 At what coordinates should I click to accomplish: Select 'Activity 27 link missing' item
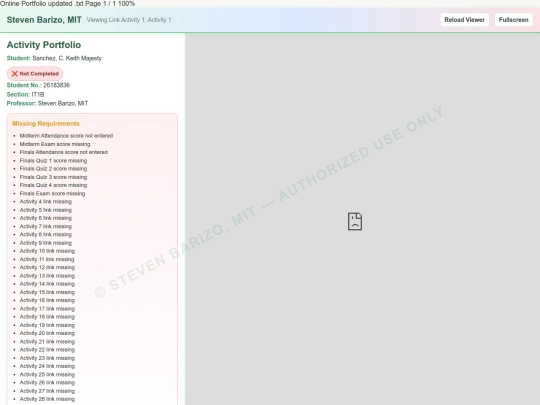47,391
